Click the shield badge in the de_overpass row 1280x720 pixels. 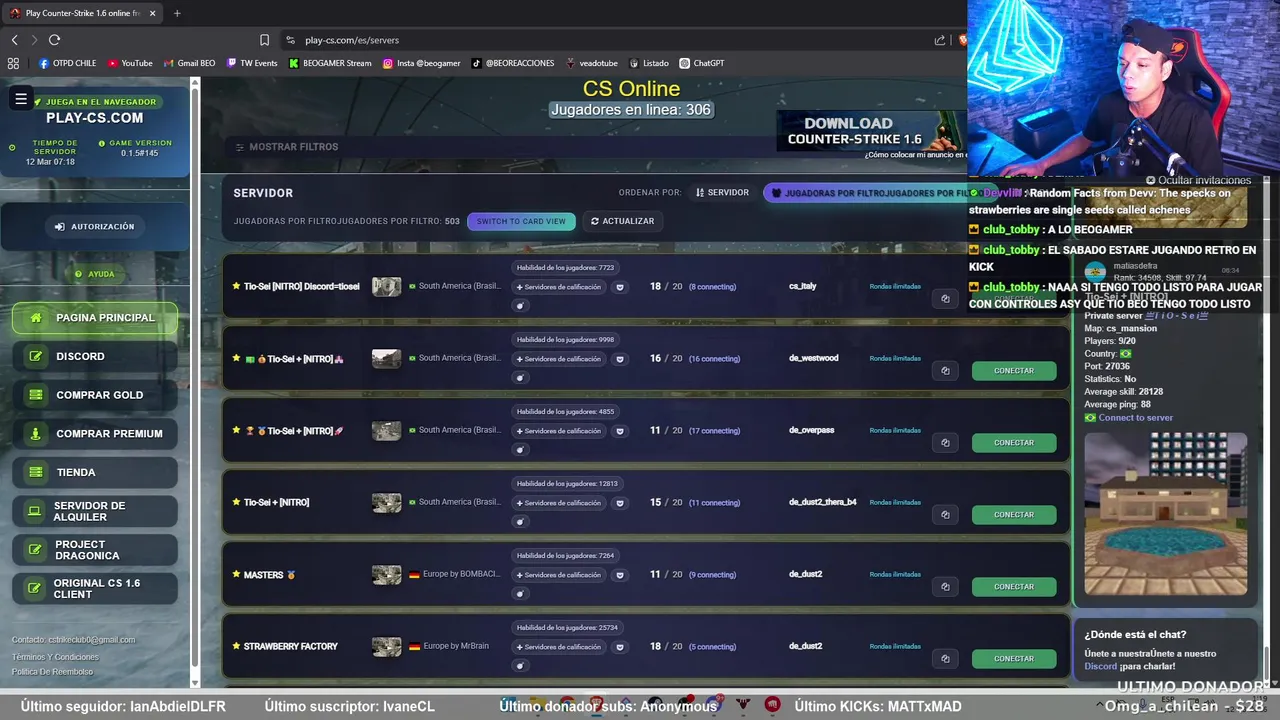[x=620, y=431]
